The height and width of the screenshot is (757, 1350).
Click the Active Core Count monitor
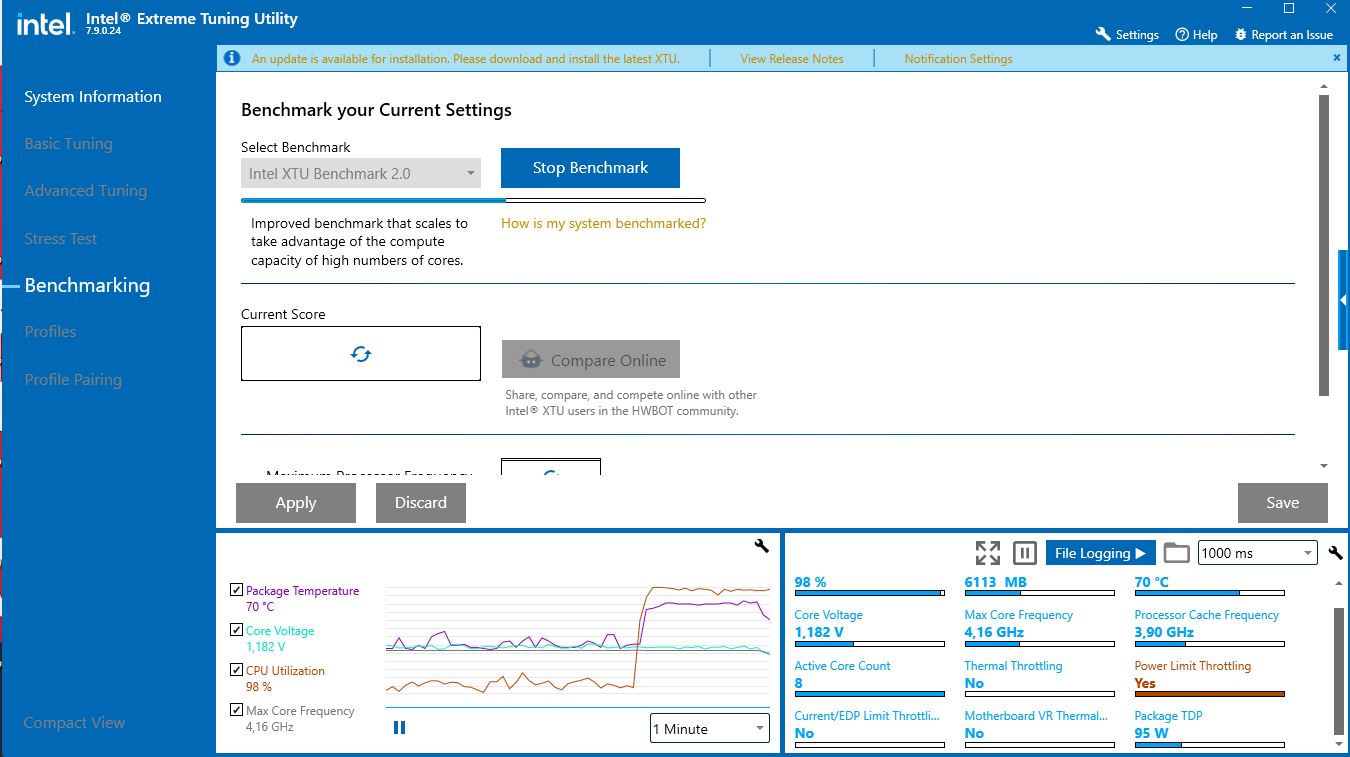coord(869,677)
